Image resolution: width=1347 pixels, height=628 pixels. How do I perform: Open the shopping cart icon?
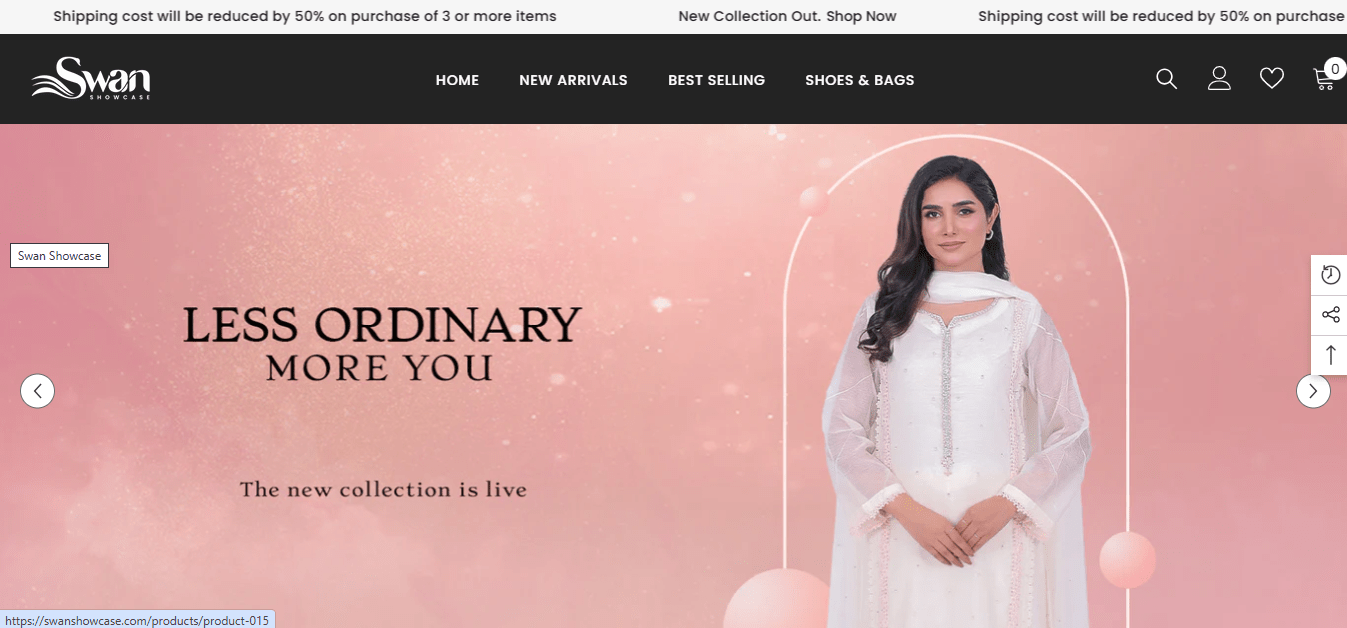coord(1324,79)
